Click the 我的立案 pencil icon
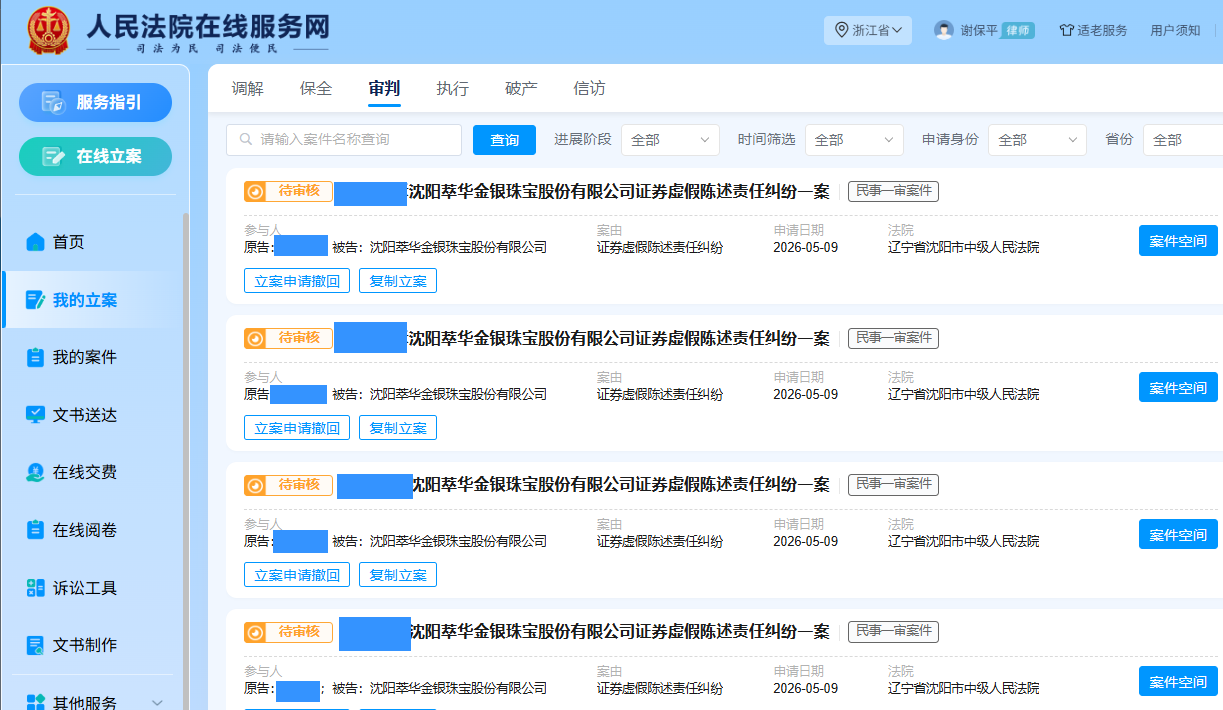Screen dimensions: 1223x710 click(36, 299)
